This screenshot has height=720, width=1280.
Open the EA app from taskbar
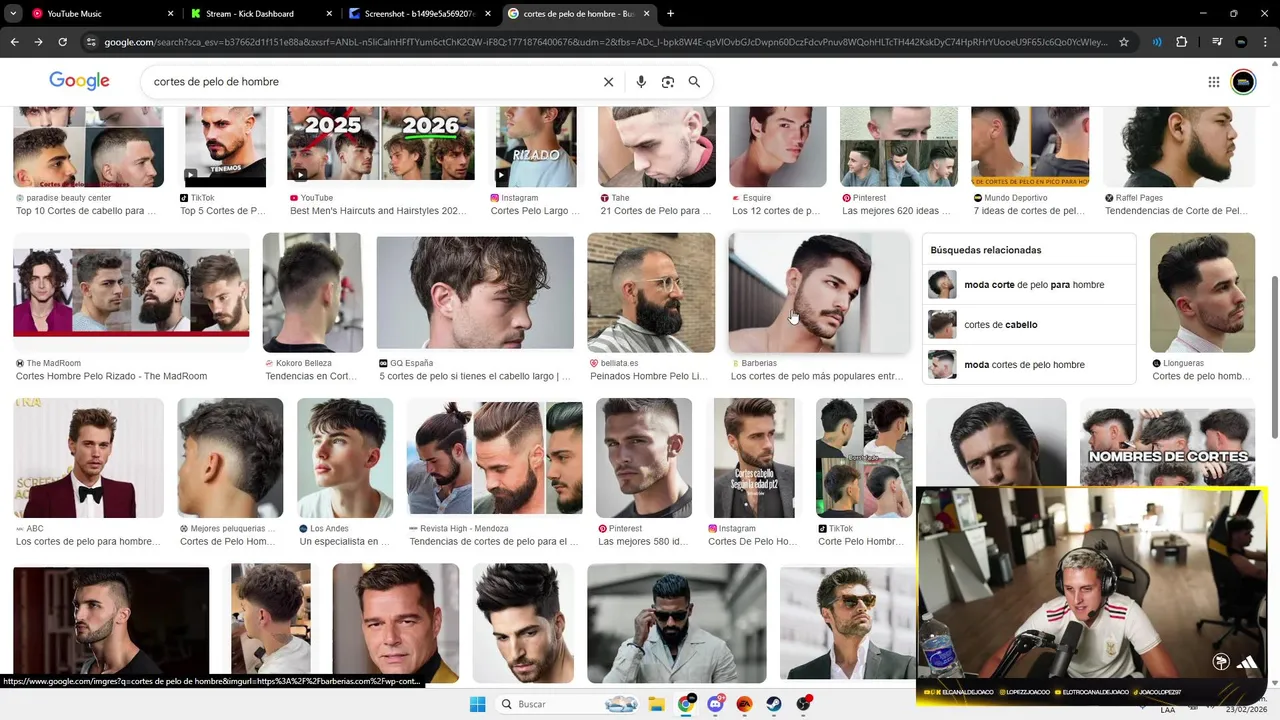pos(744,704)
